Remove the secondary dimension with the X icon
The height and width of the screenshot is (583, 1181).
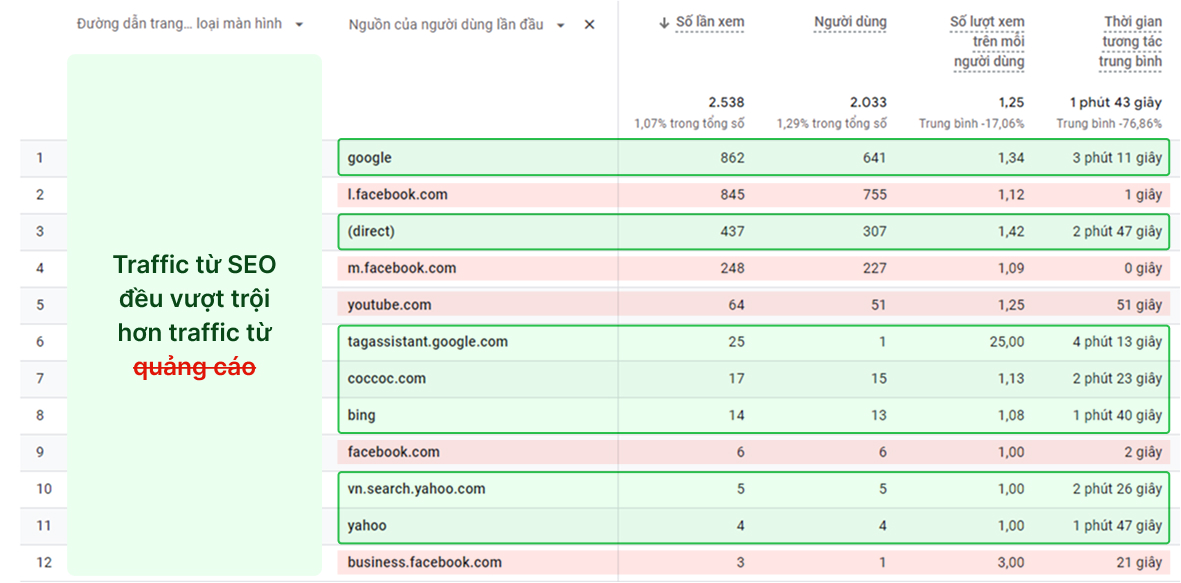pyautogui.click(x=589, y=25)
